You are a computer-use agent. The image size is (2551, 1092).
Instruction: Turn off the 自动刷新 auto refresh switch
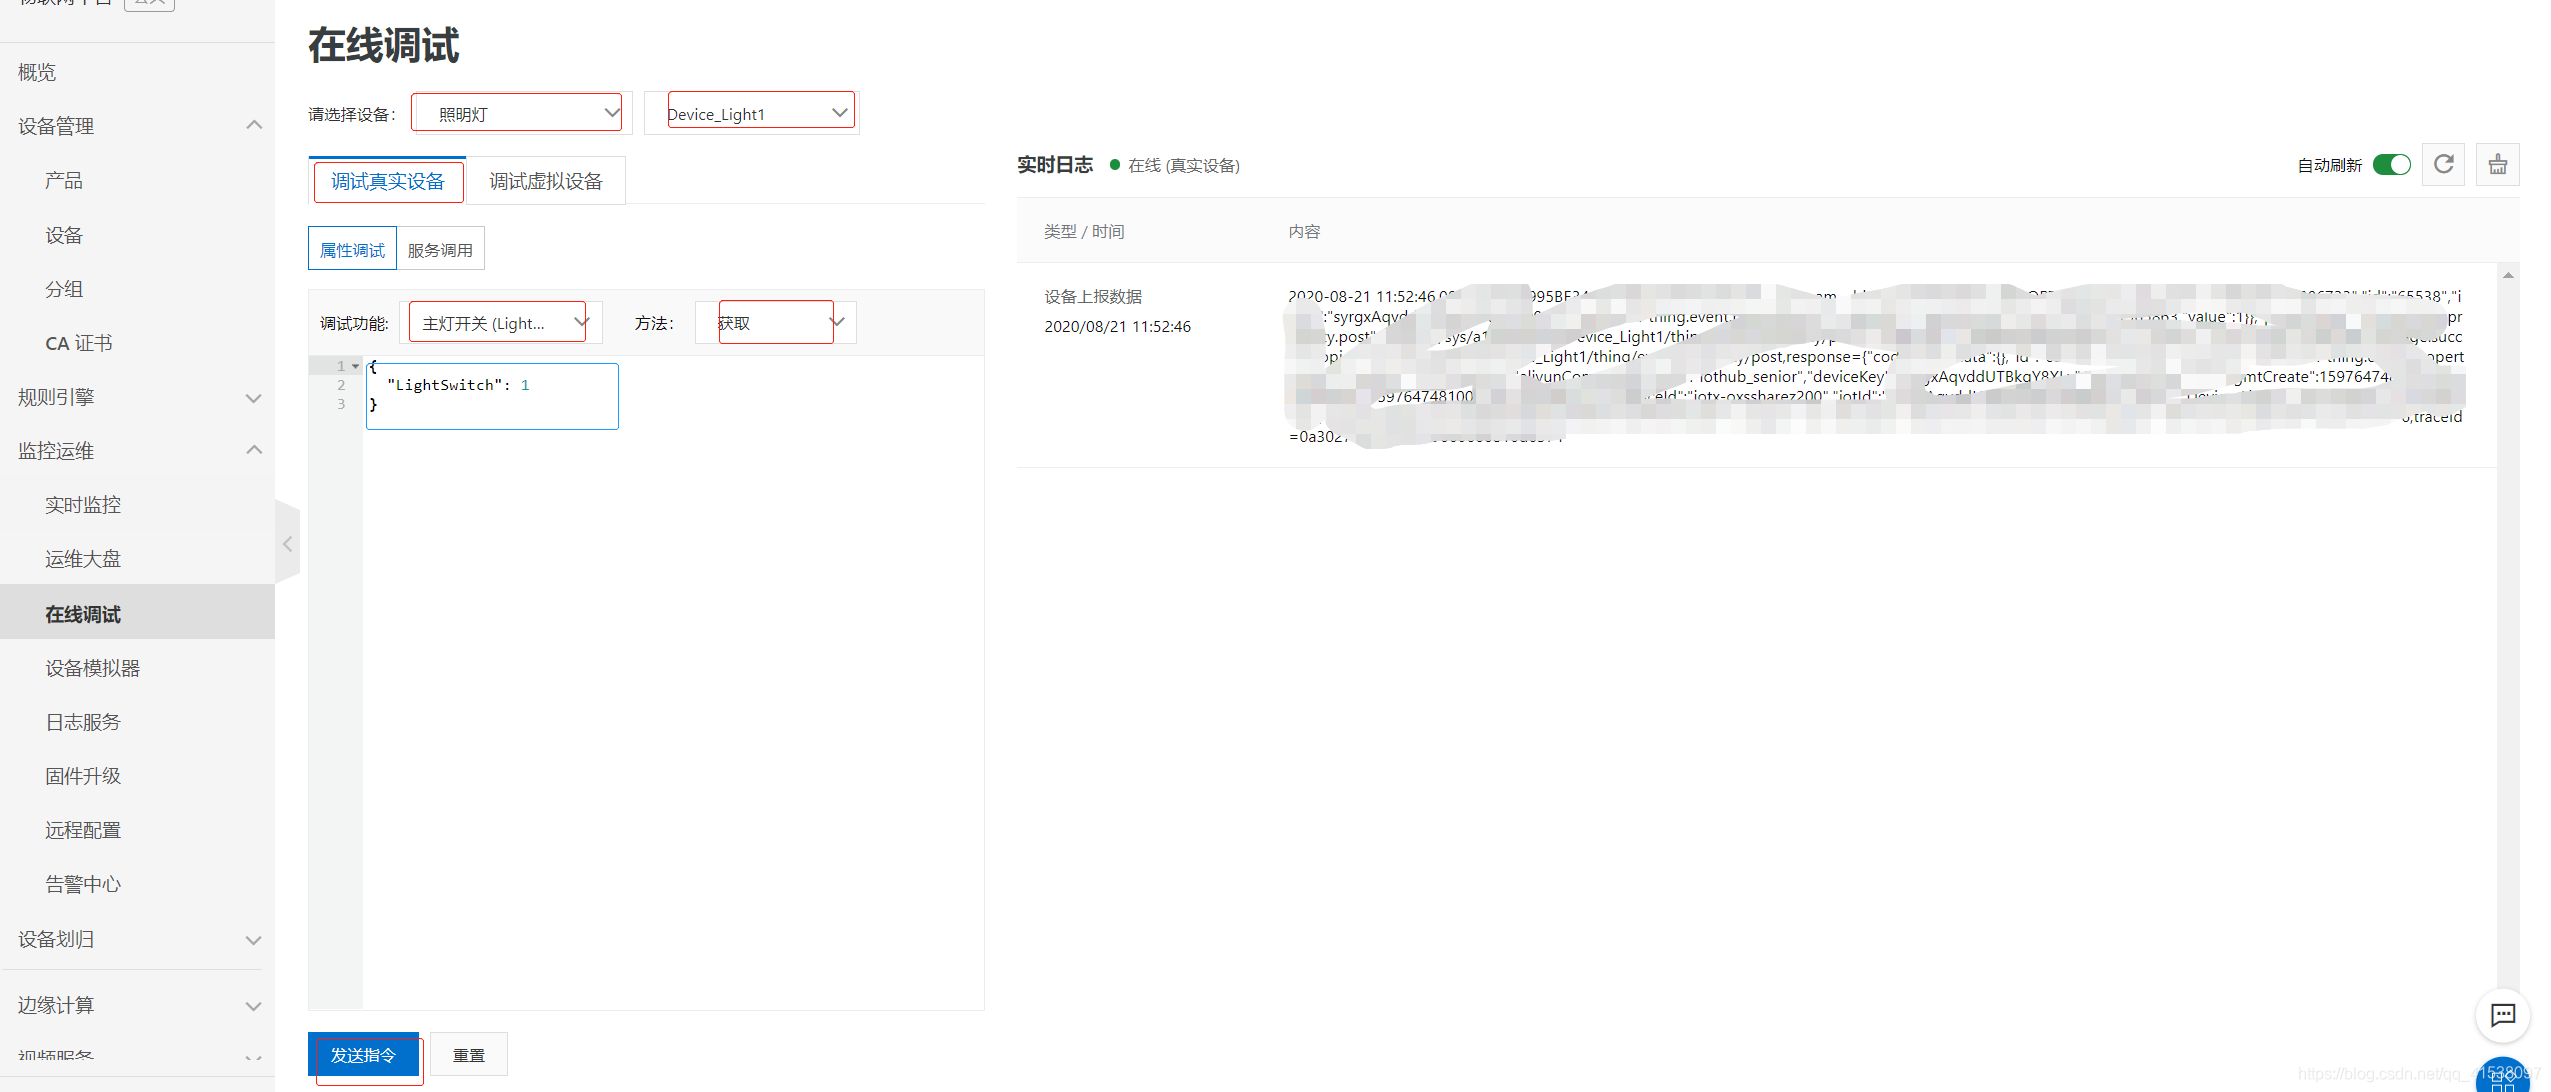[x=2391, y=165]
